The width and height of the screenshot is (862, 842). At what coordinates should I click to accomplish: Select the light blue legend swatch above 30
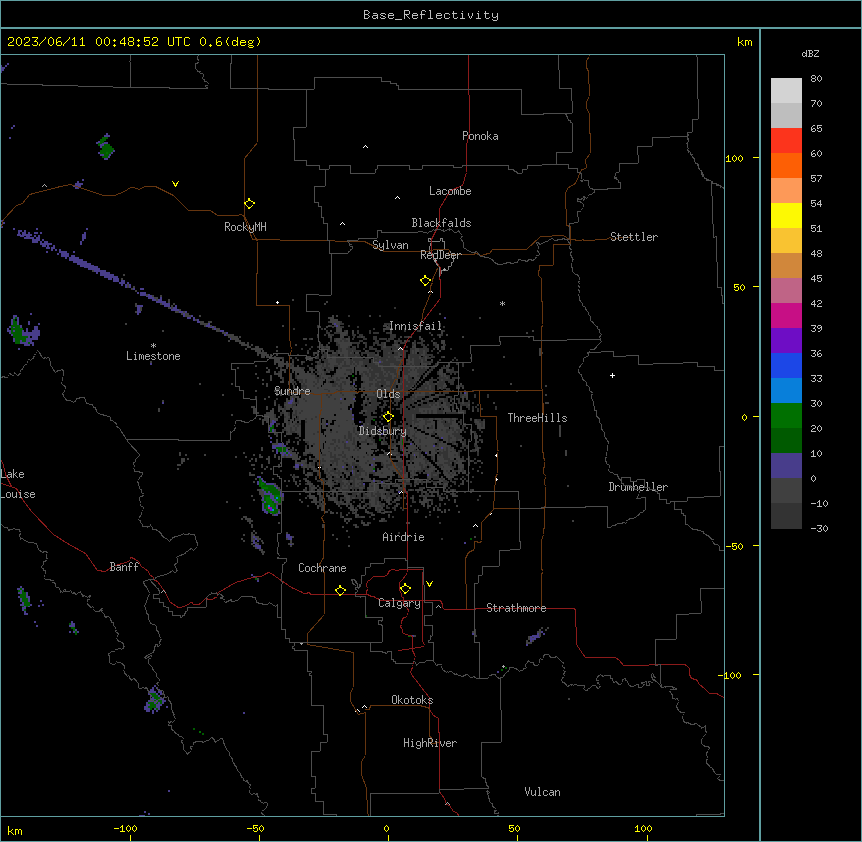(786, 391)
